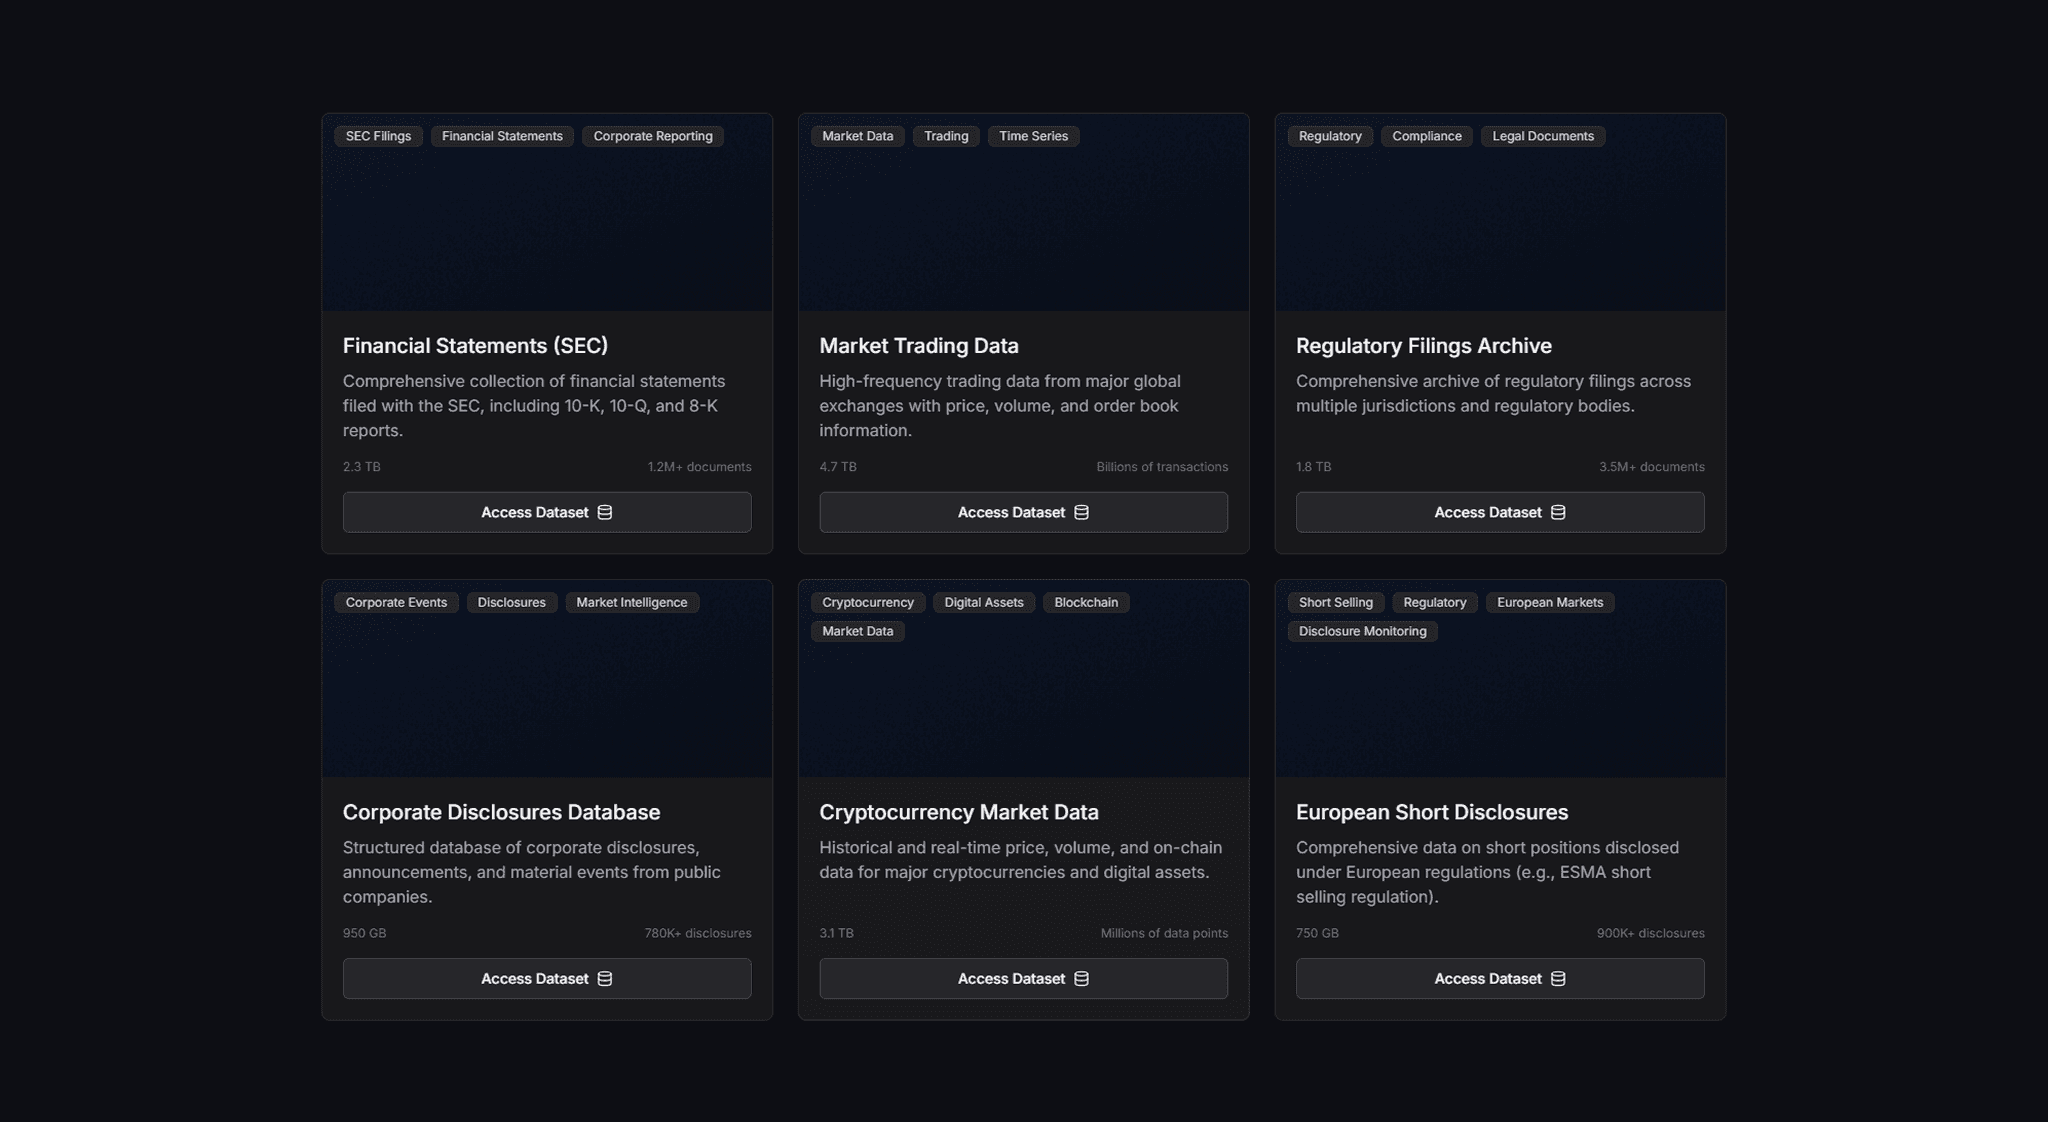
Task: Select the Compliance tag
Action: (1427, 136)
